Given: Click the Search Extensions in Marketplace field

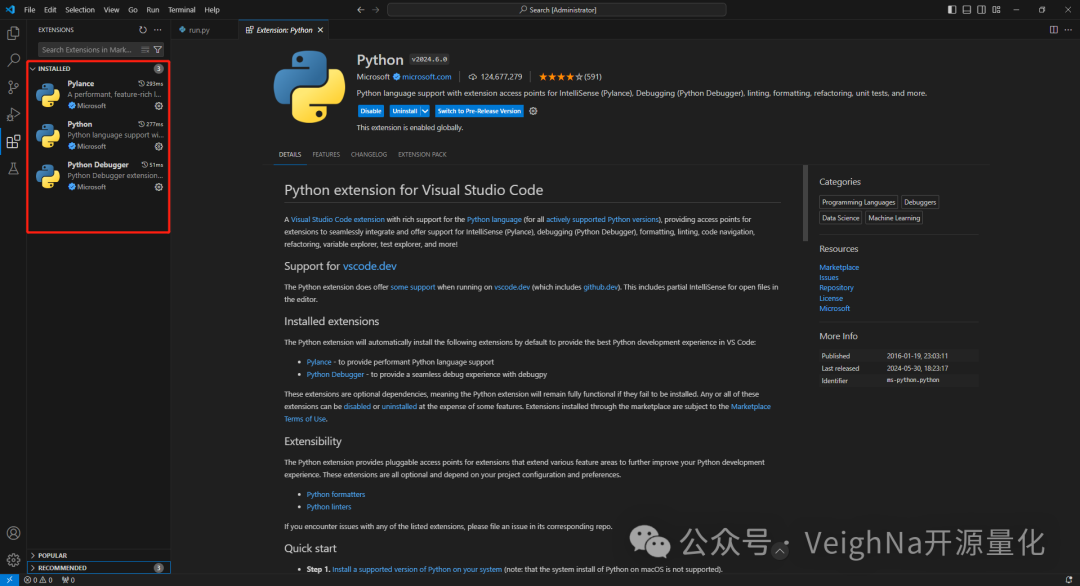Looking at the screenshot, I should coord(87,49).
